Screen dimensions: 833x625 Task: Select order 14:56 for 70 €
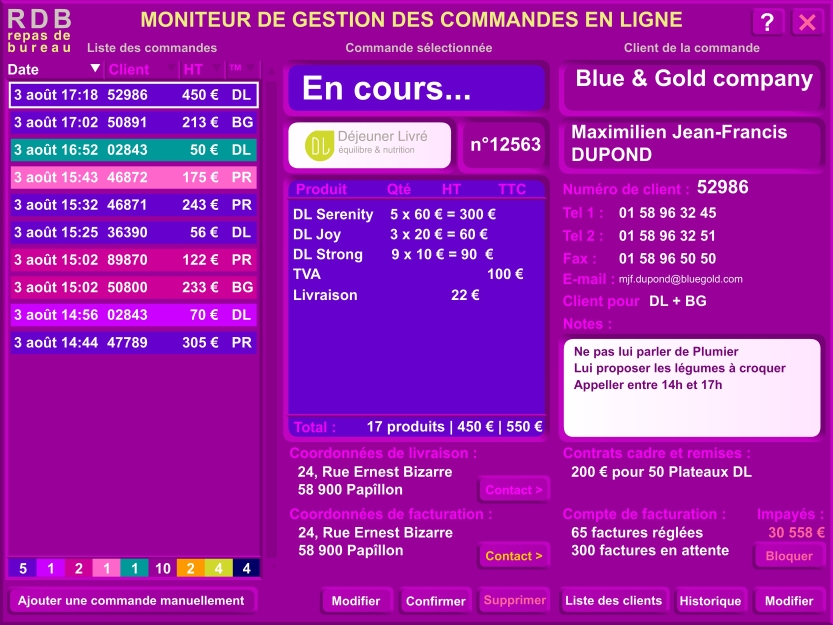pyautogui.click(x=134, y=315)
